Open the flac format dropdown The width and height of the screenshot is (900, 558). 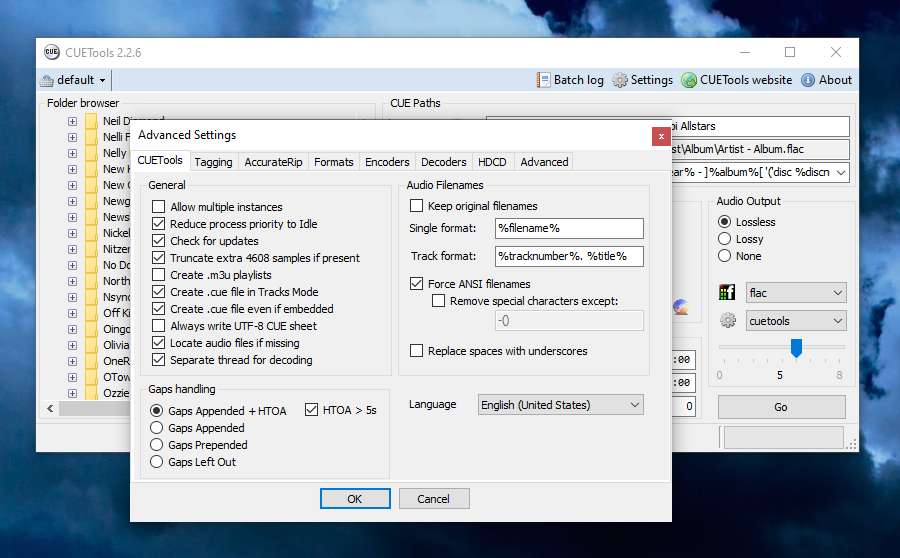pyautogui.click(x=796, y=293)
